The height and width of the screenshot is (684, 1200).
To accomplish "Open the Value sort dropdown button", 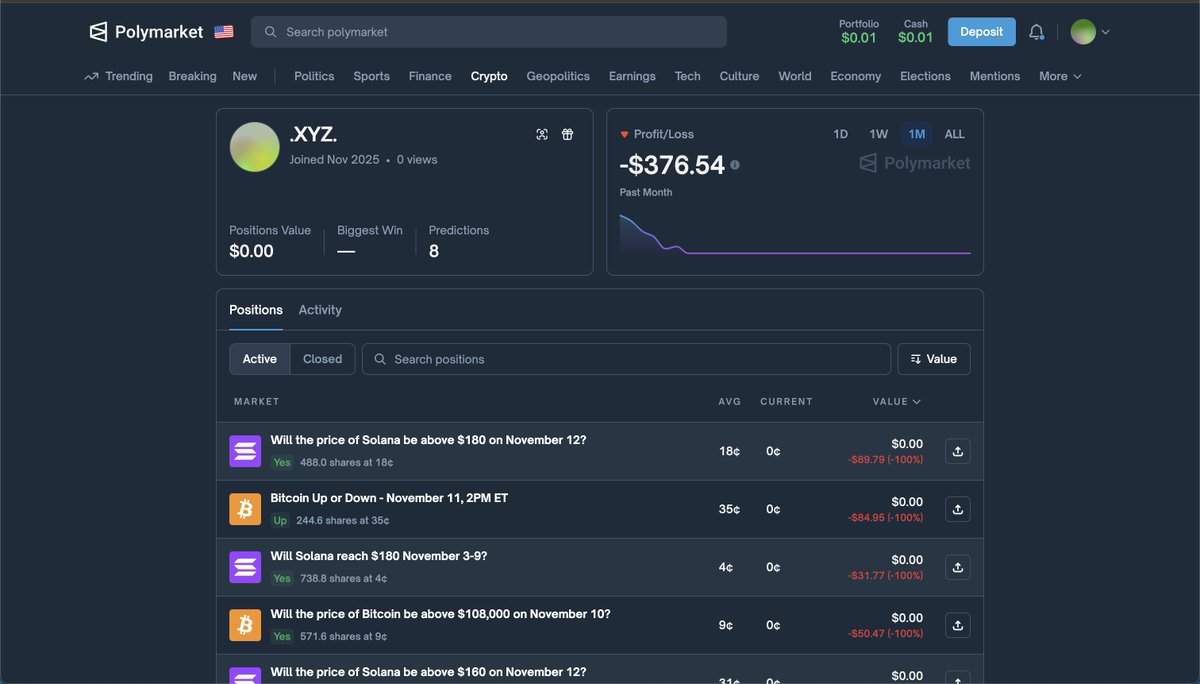I will 934,359.
